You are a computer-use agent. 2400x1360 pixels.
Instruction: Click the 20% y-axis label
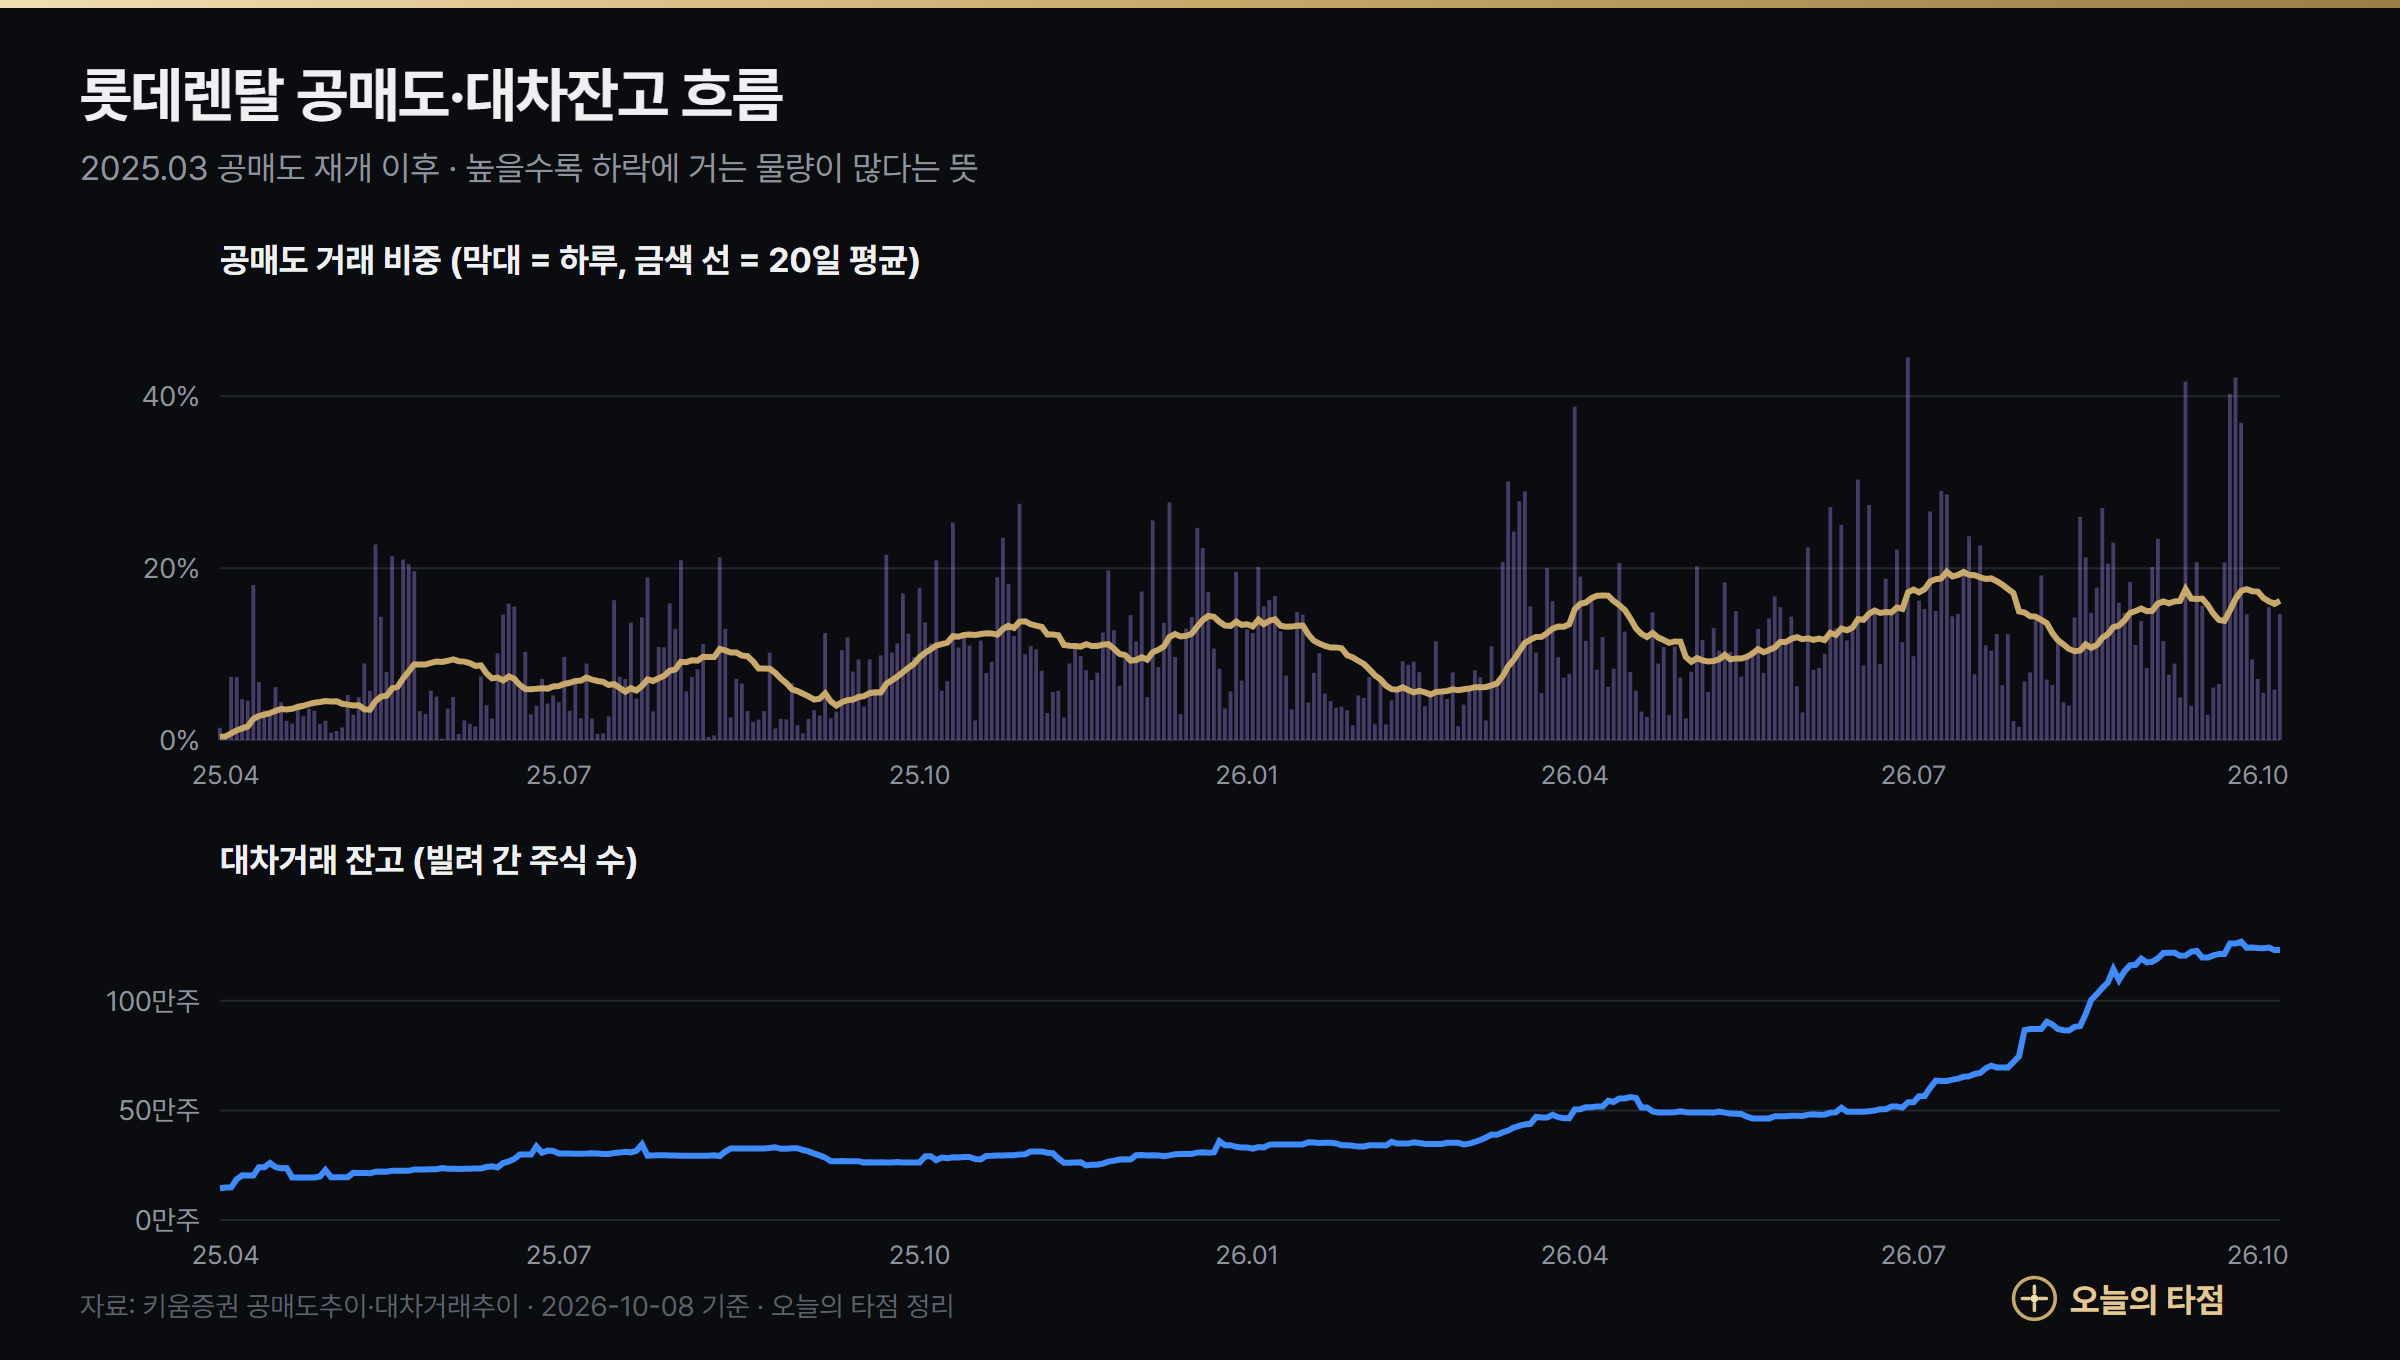171,568
